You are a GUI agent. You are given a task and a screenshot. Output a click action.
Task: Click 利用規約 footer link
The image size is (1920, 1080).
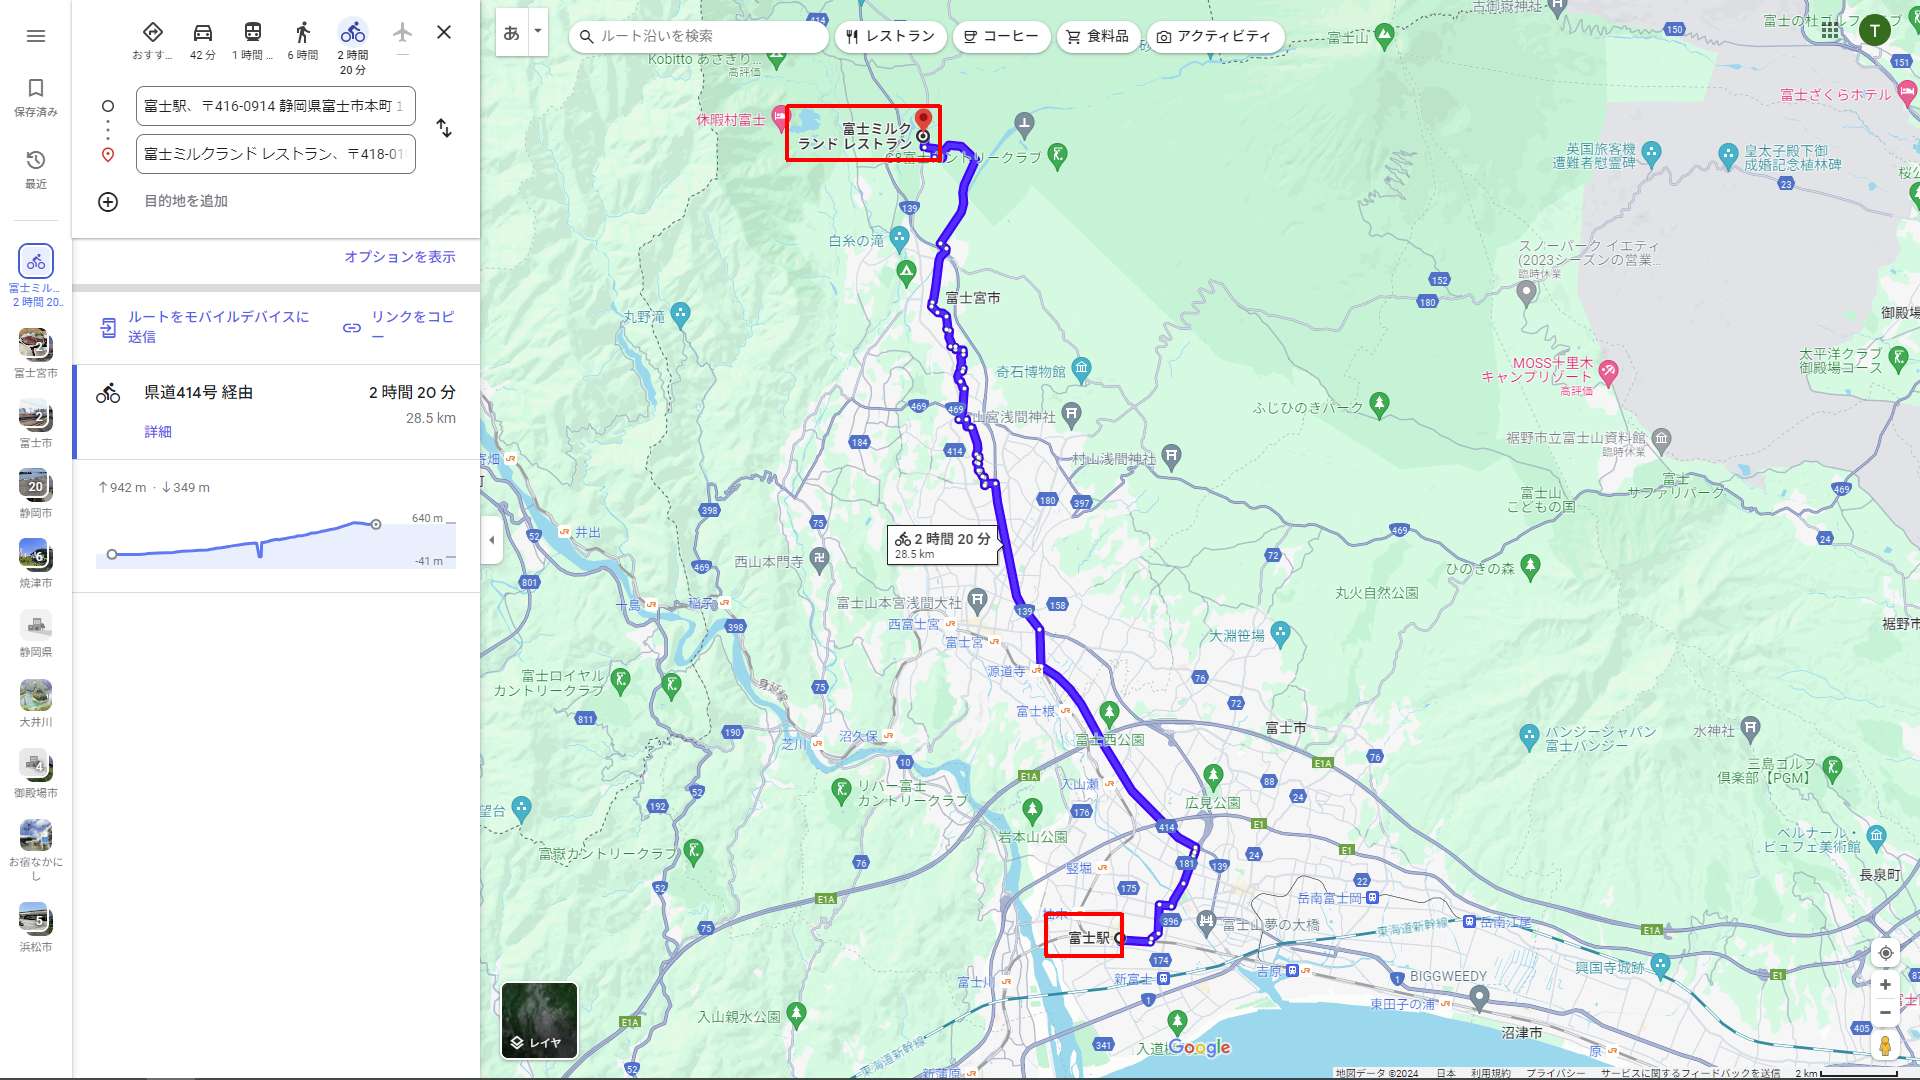(1491, 1073)
